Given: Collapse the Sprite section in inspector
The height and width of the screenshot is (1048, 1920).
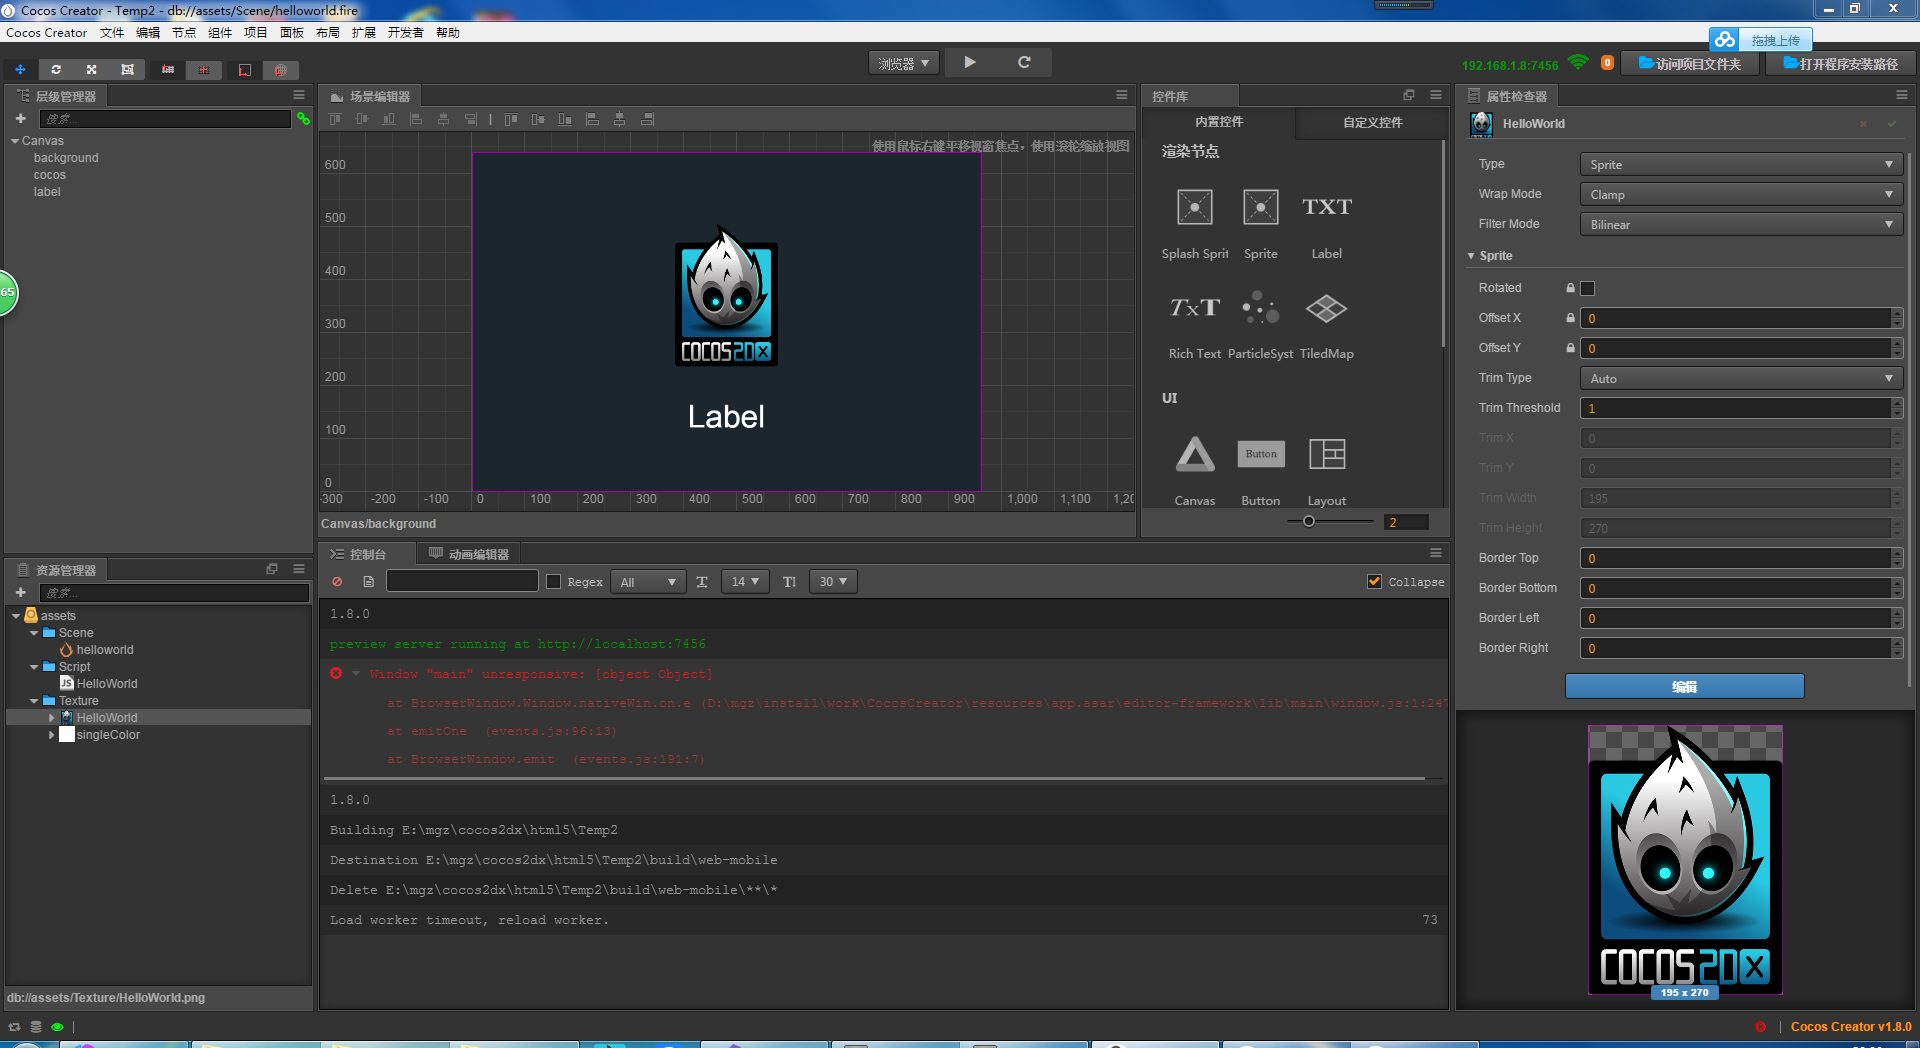Looking at the screenshot, I should (1471, 256).
